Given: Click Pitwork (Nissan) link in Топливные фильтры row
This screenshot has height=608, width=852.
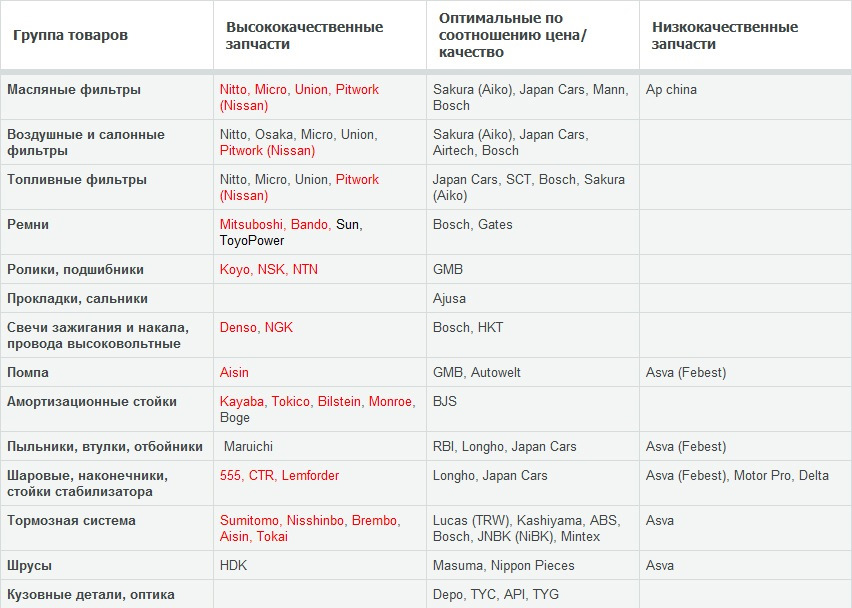Looking at the screenshot, I should (357, 179).
